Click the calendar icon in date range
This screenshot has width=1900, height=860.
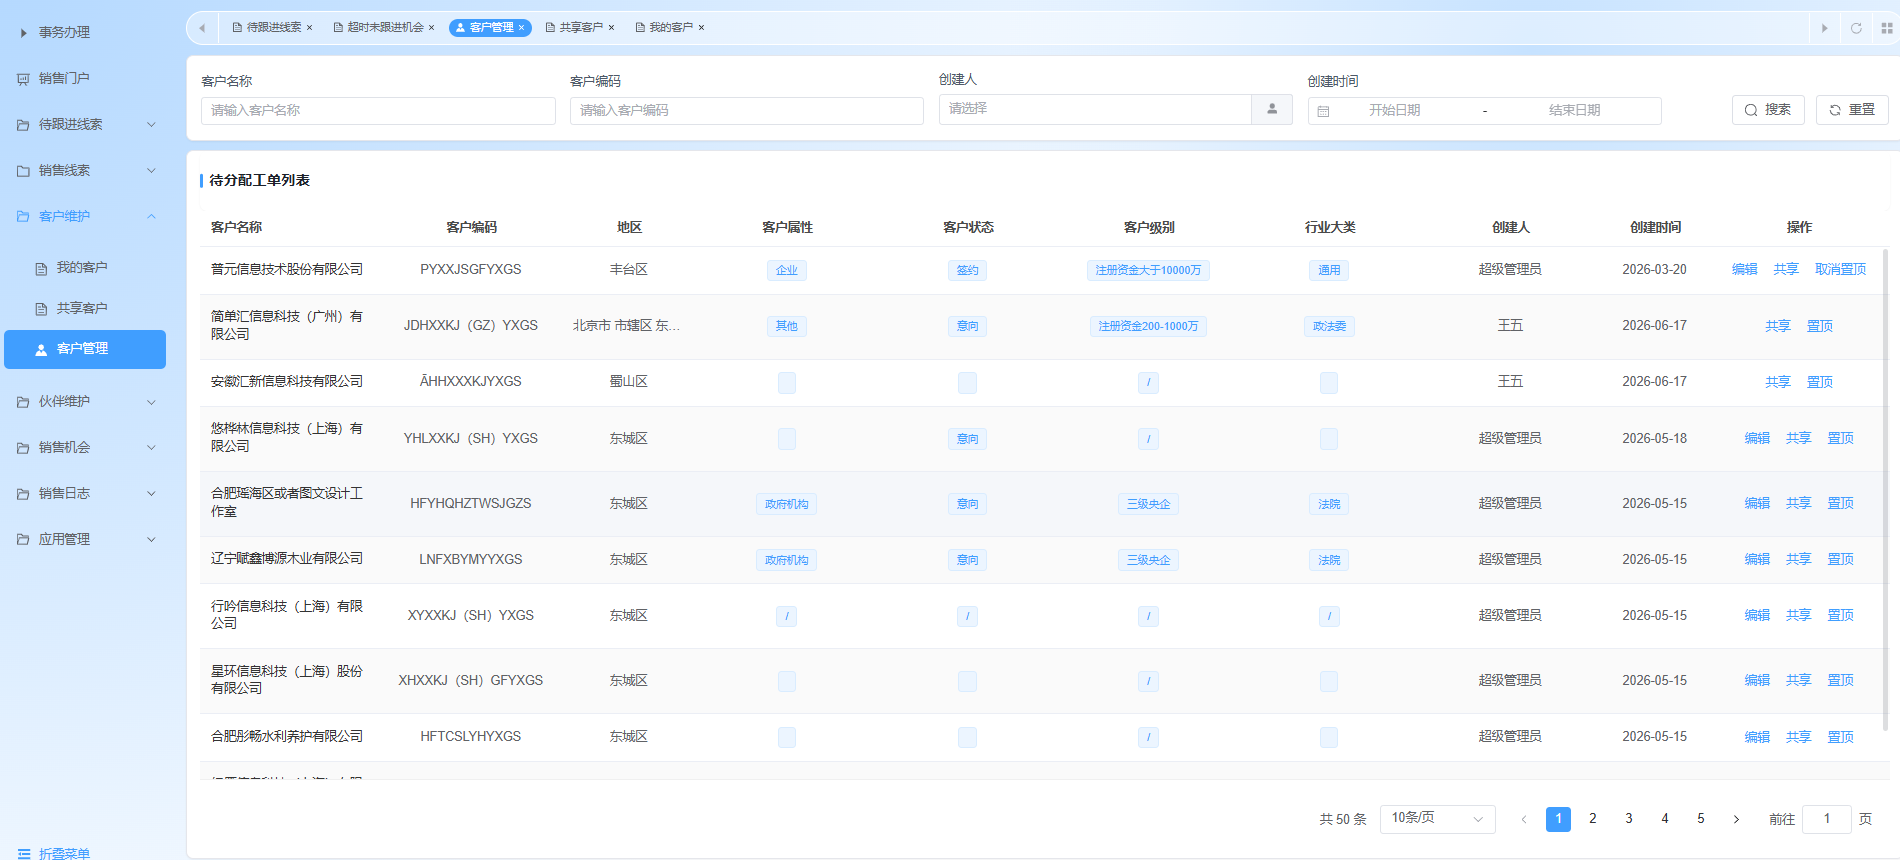(1323, 111)
